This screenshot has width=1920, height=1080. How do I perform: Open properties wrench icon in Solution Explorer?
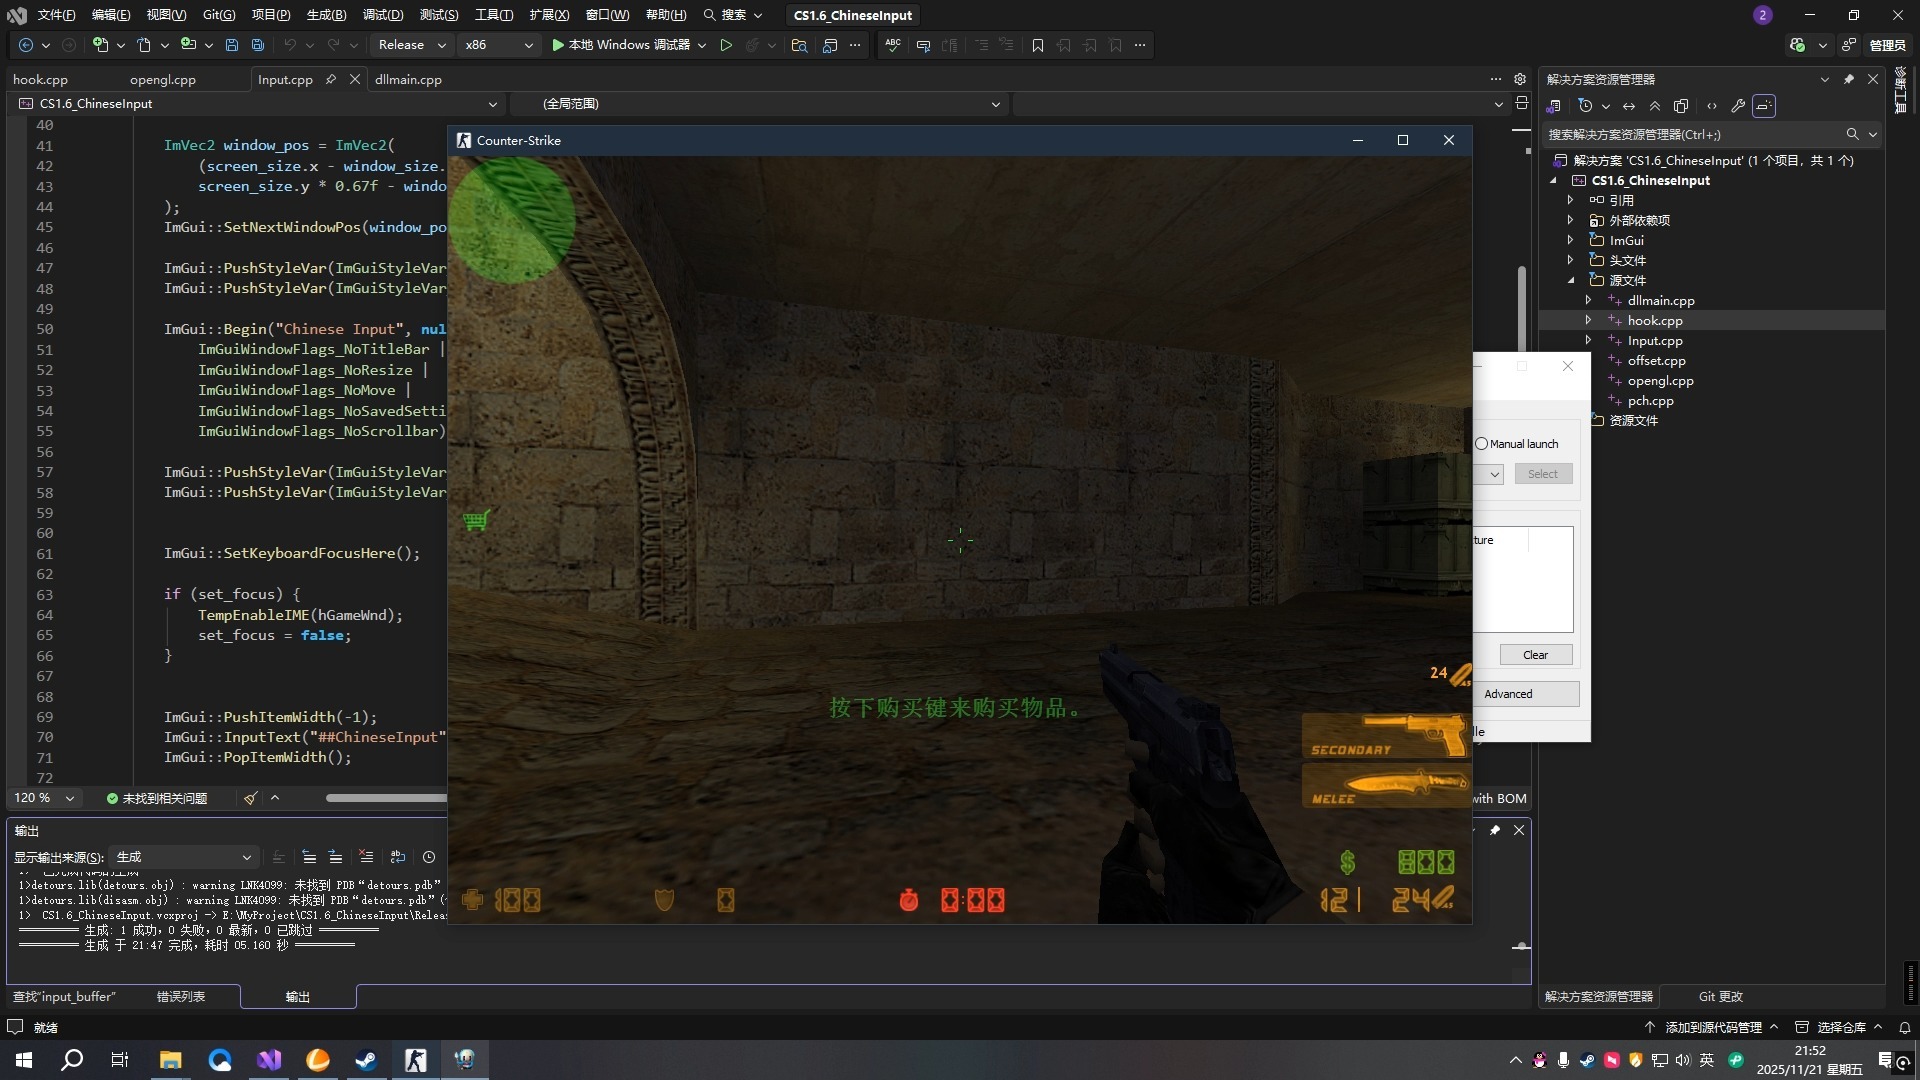1738,106
